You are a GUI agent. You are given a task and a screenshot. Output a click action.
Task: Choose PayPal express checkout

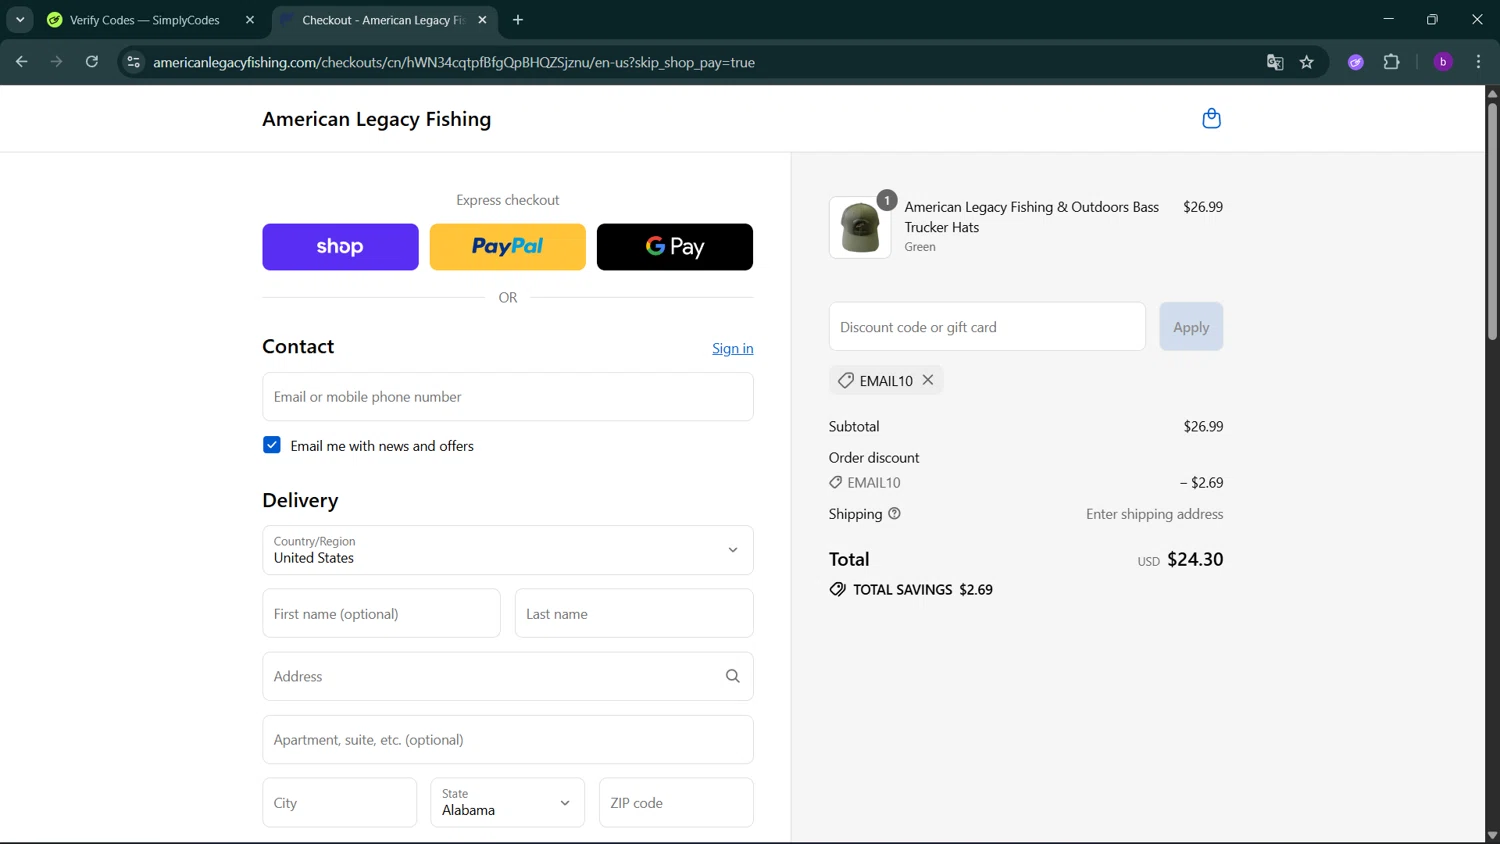coord(508,247)
